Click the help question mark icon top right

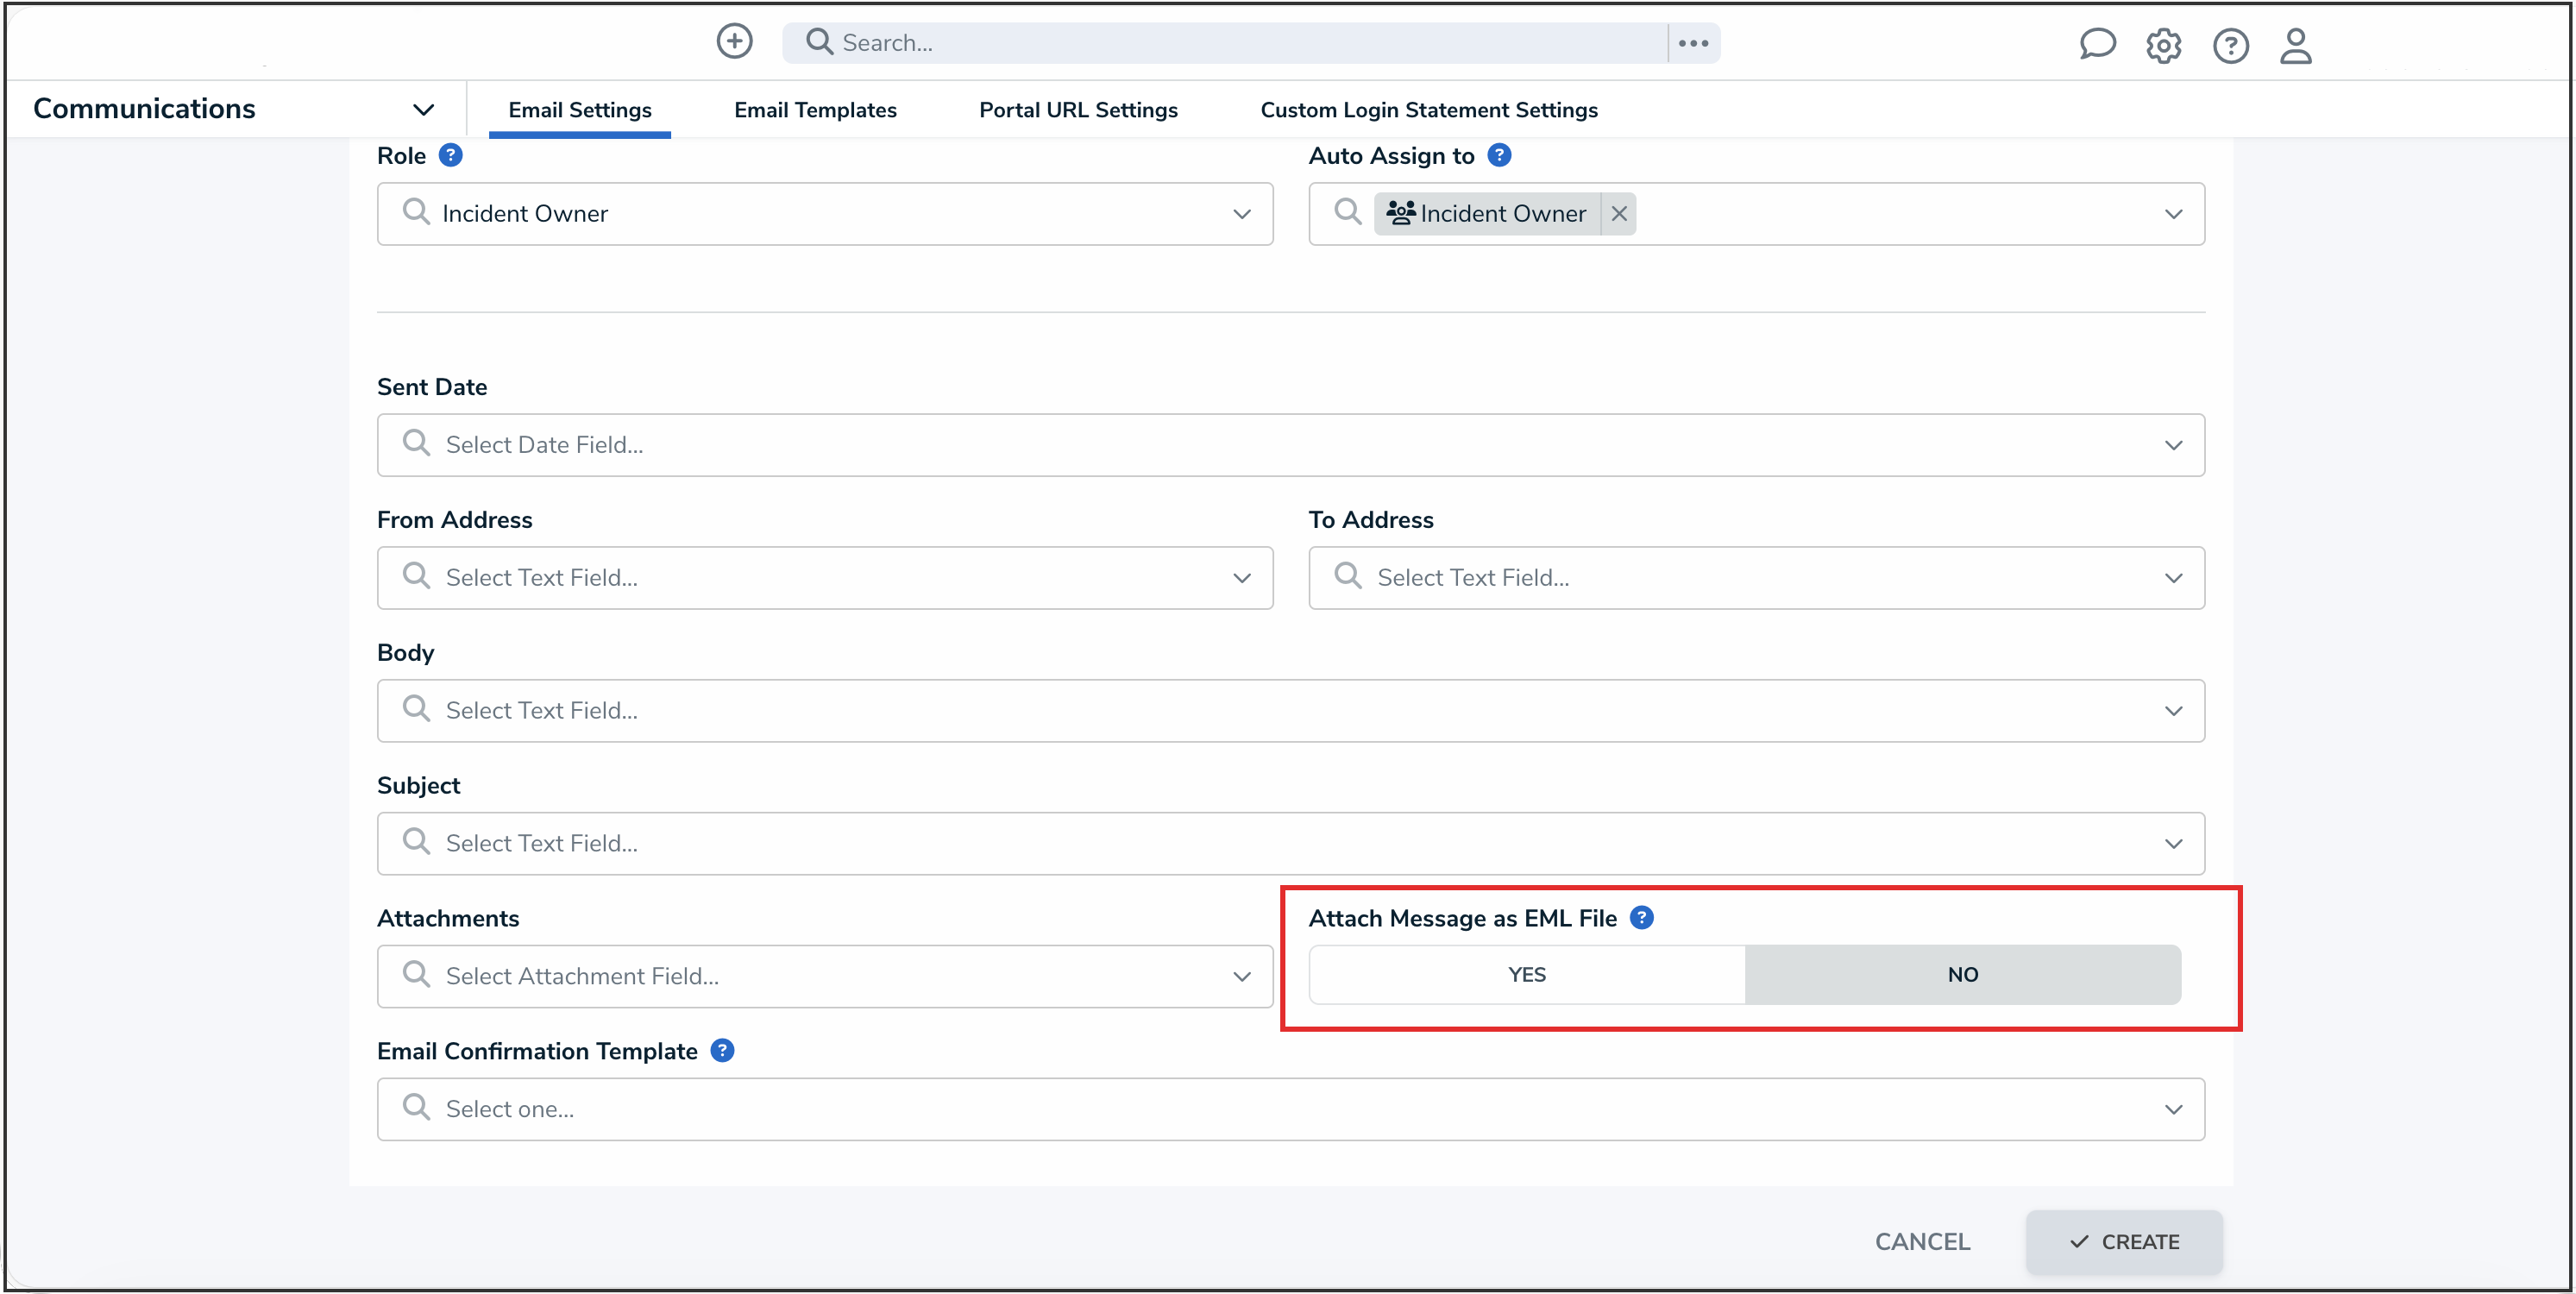point(2230,45)
